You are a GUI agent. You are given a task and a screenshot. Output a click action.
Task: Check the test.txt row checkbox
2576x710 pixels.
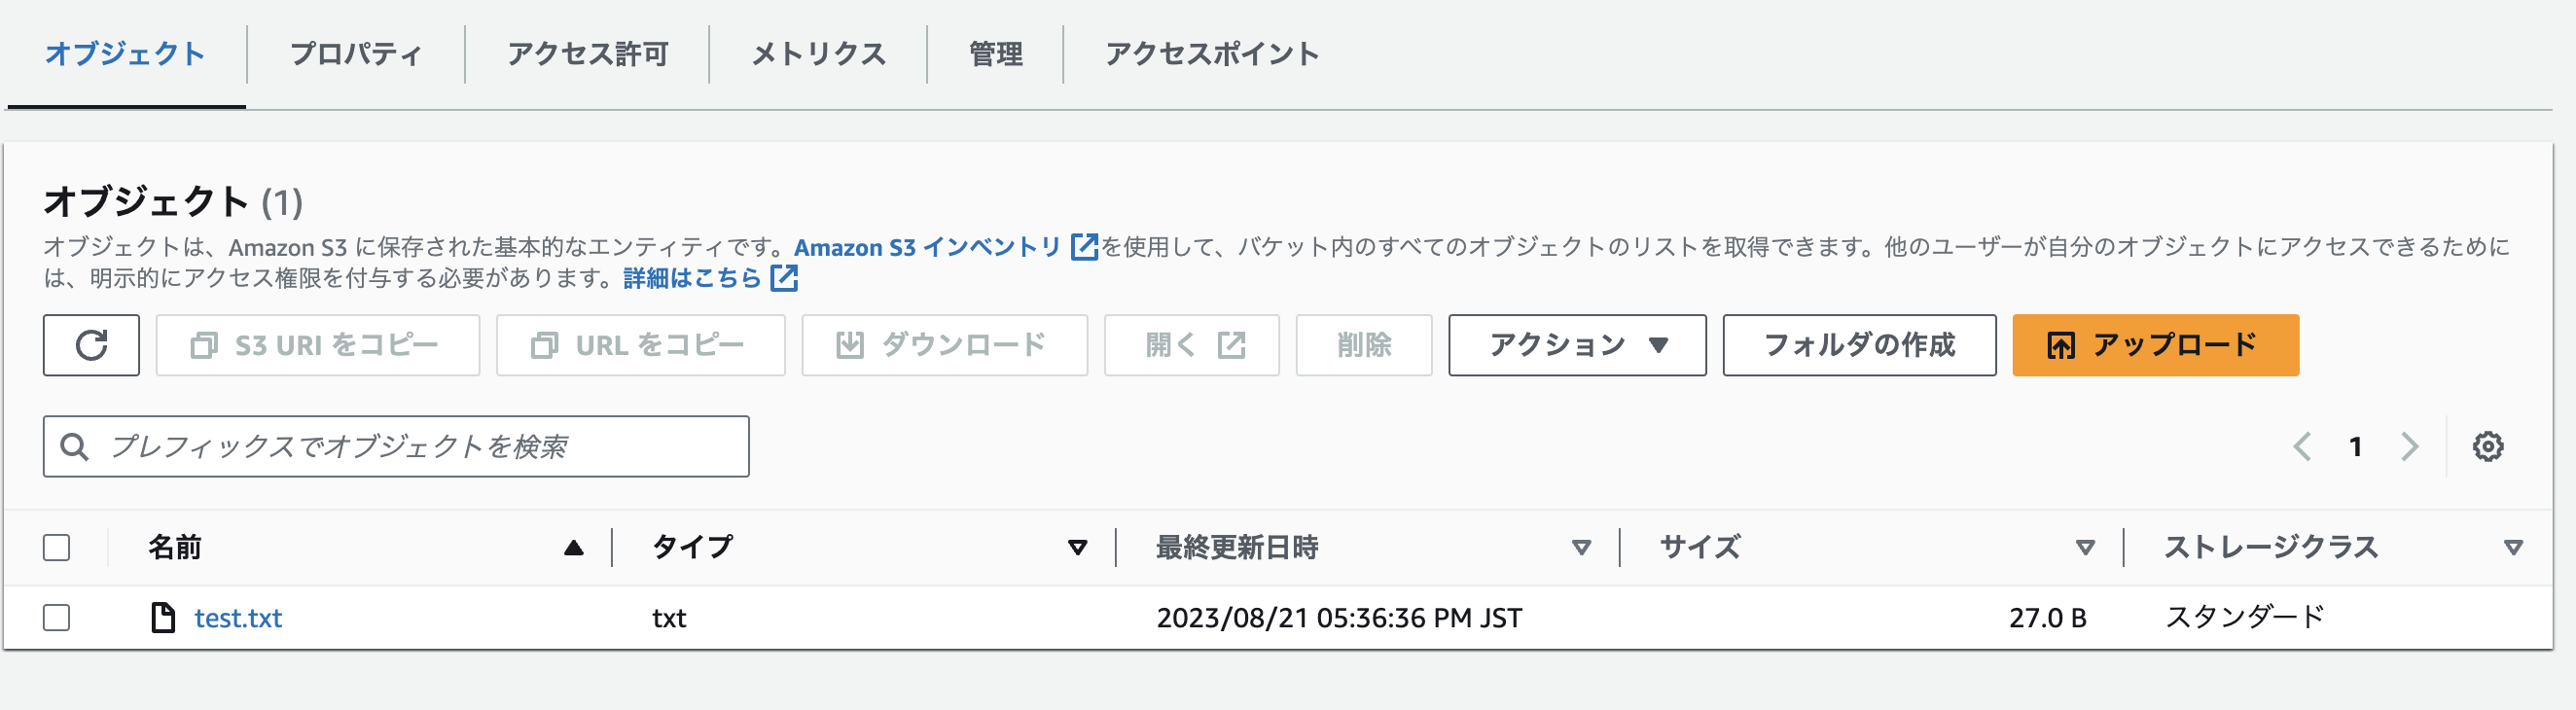[x=57, y=618]
